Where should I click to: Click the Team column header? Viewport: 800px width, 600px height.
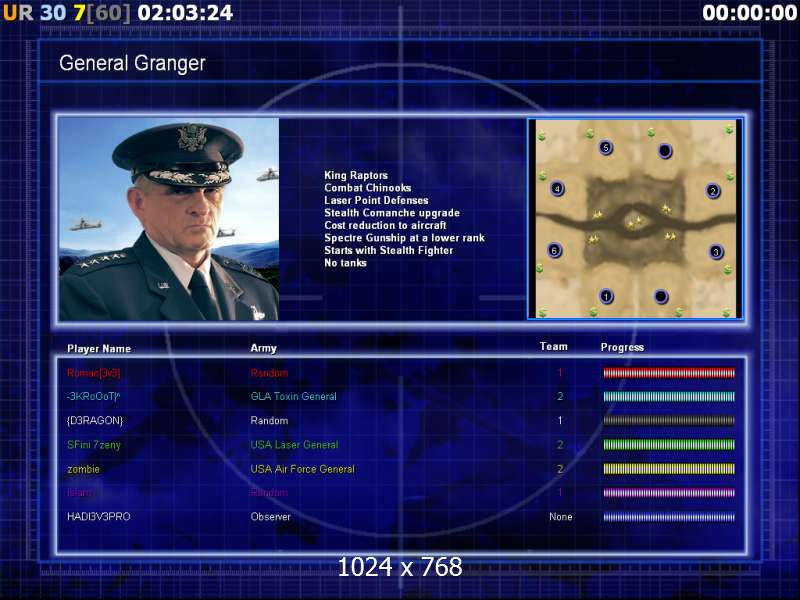[x=554, y=346]
